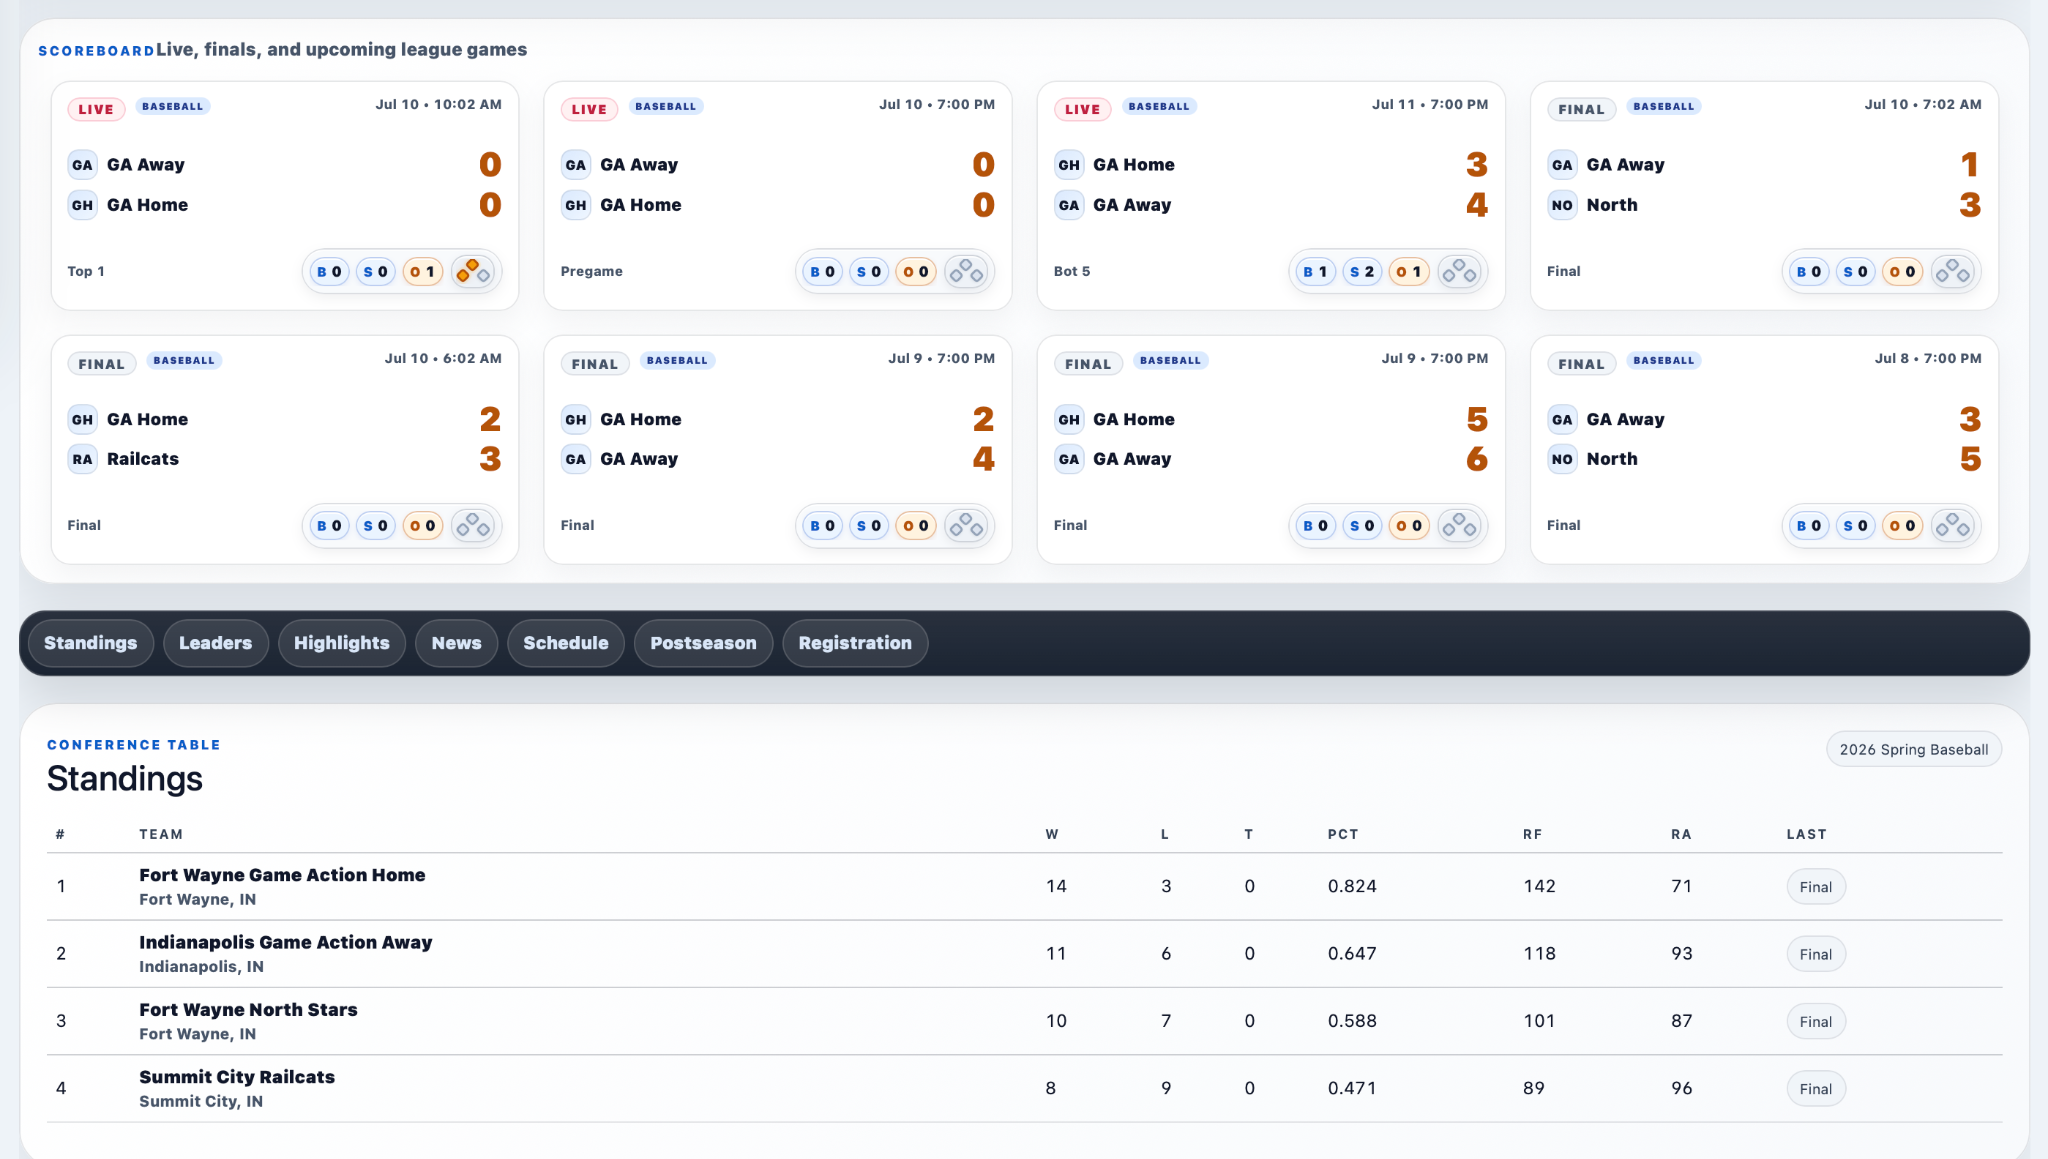The height and width of the screenshot is (1159, 2048).
Task: Open the Fort Wayne Game Action Home team
Action: coord(282,875)
